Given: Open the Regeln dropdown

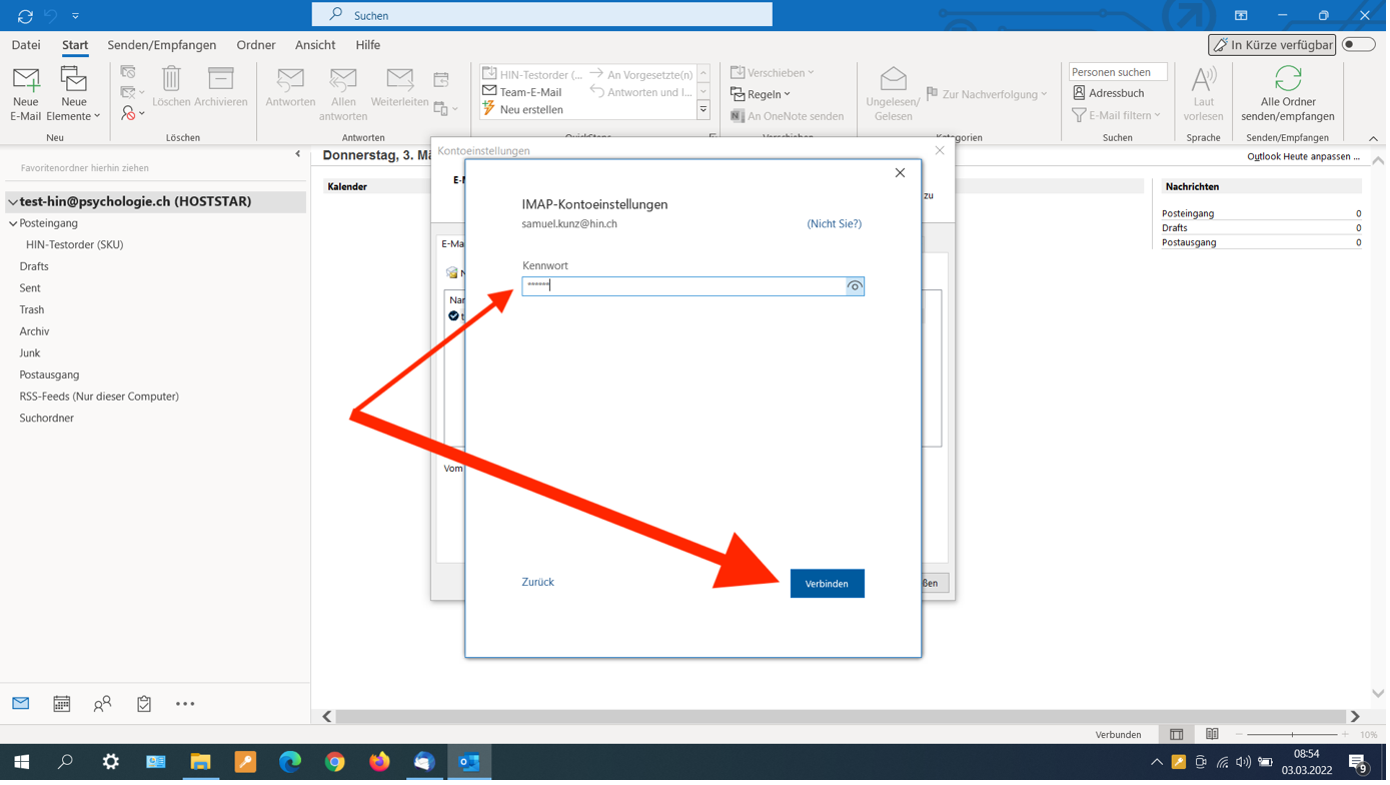Looking at the screenshot, I should 760,94.
